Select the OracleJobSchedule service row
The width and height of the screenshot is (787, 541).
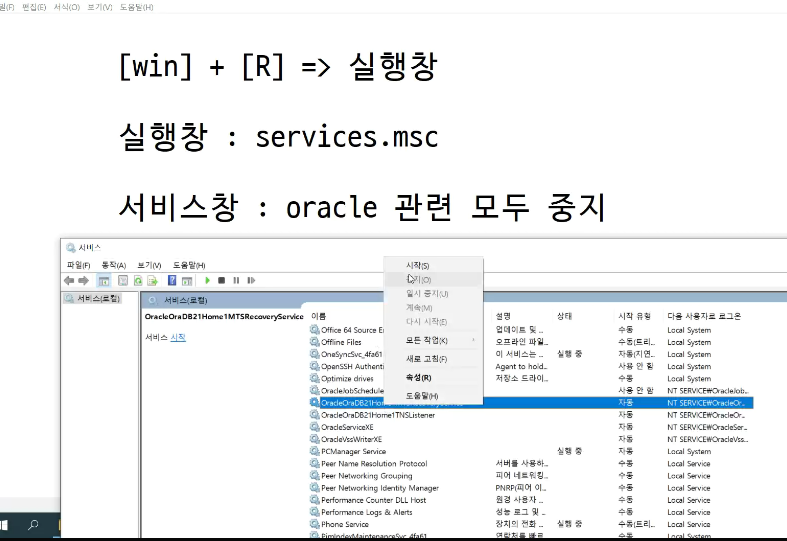[531, 390]
